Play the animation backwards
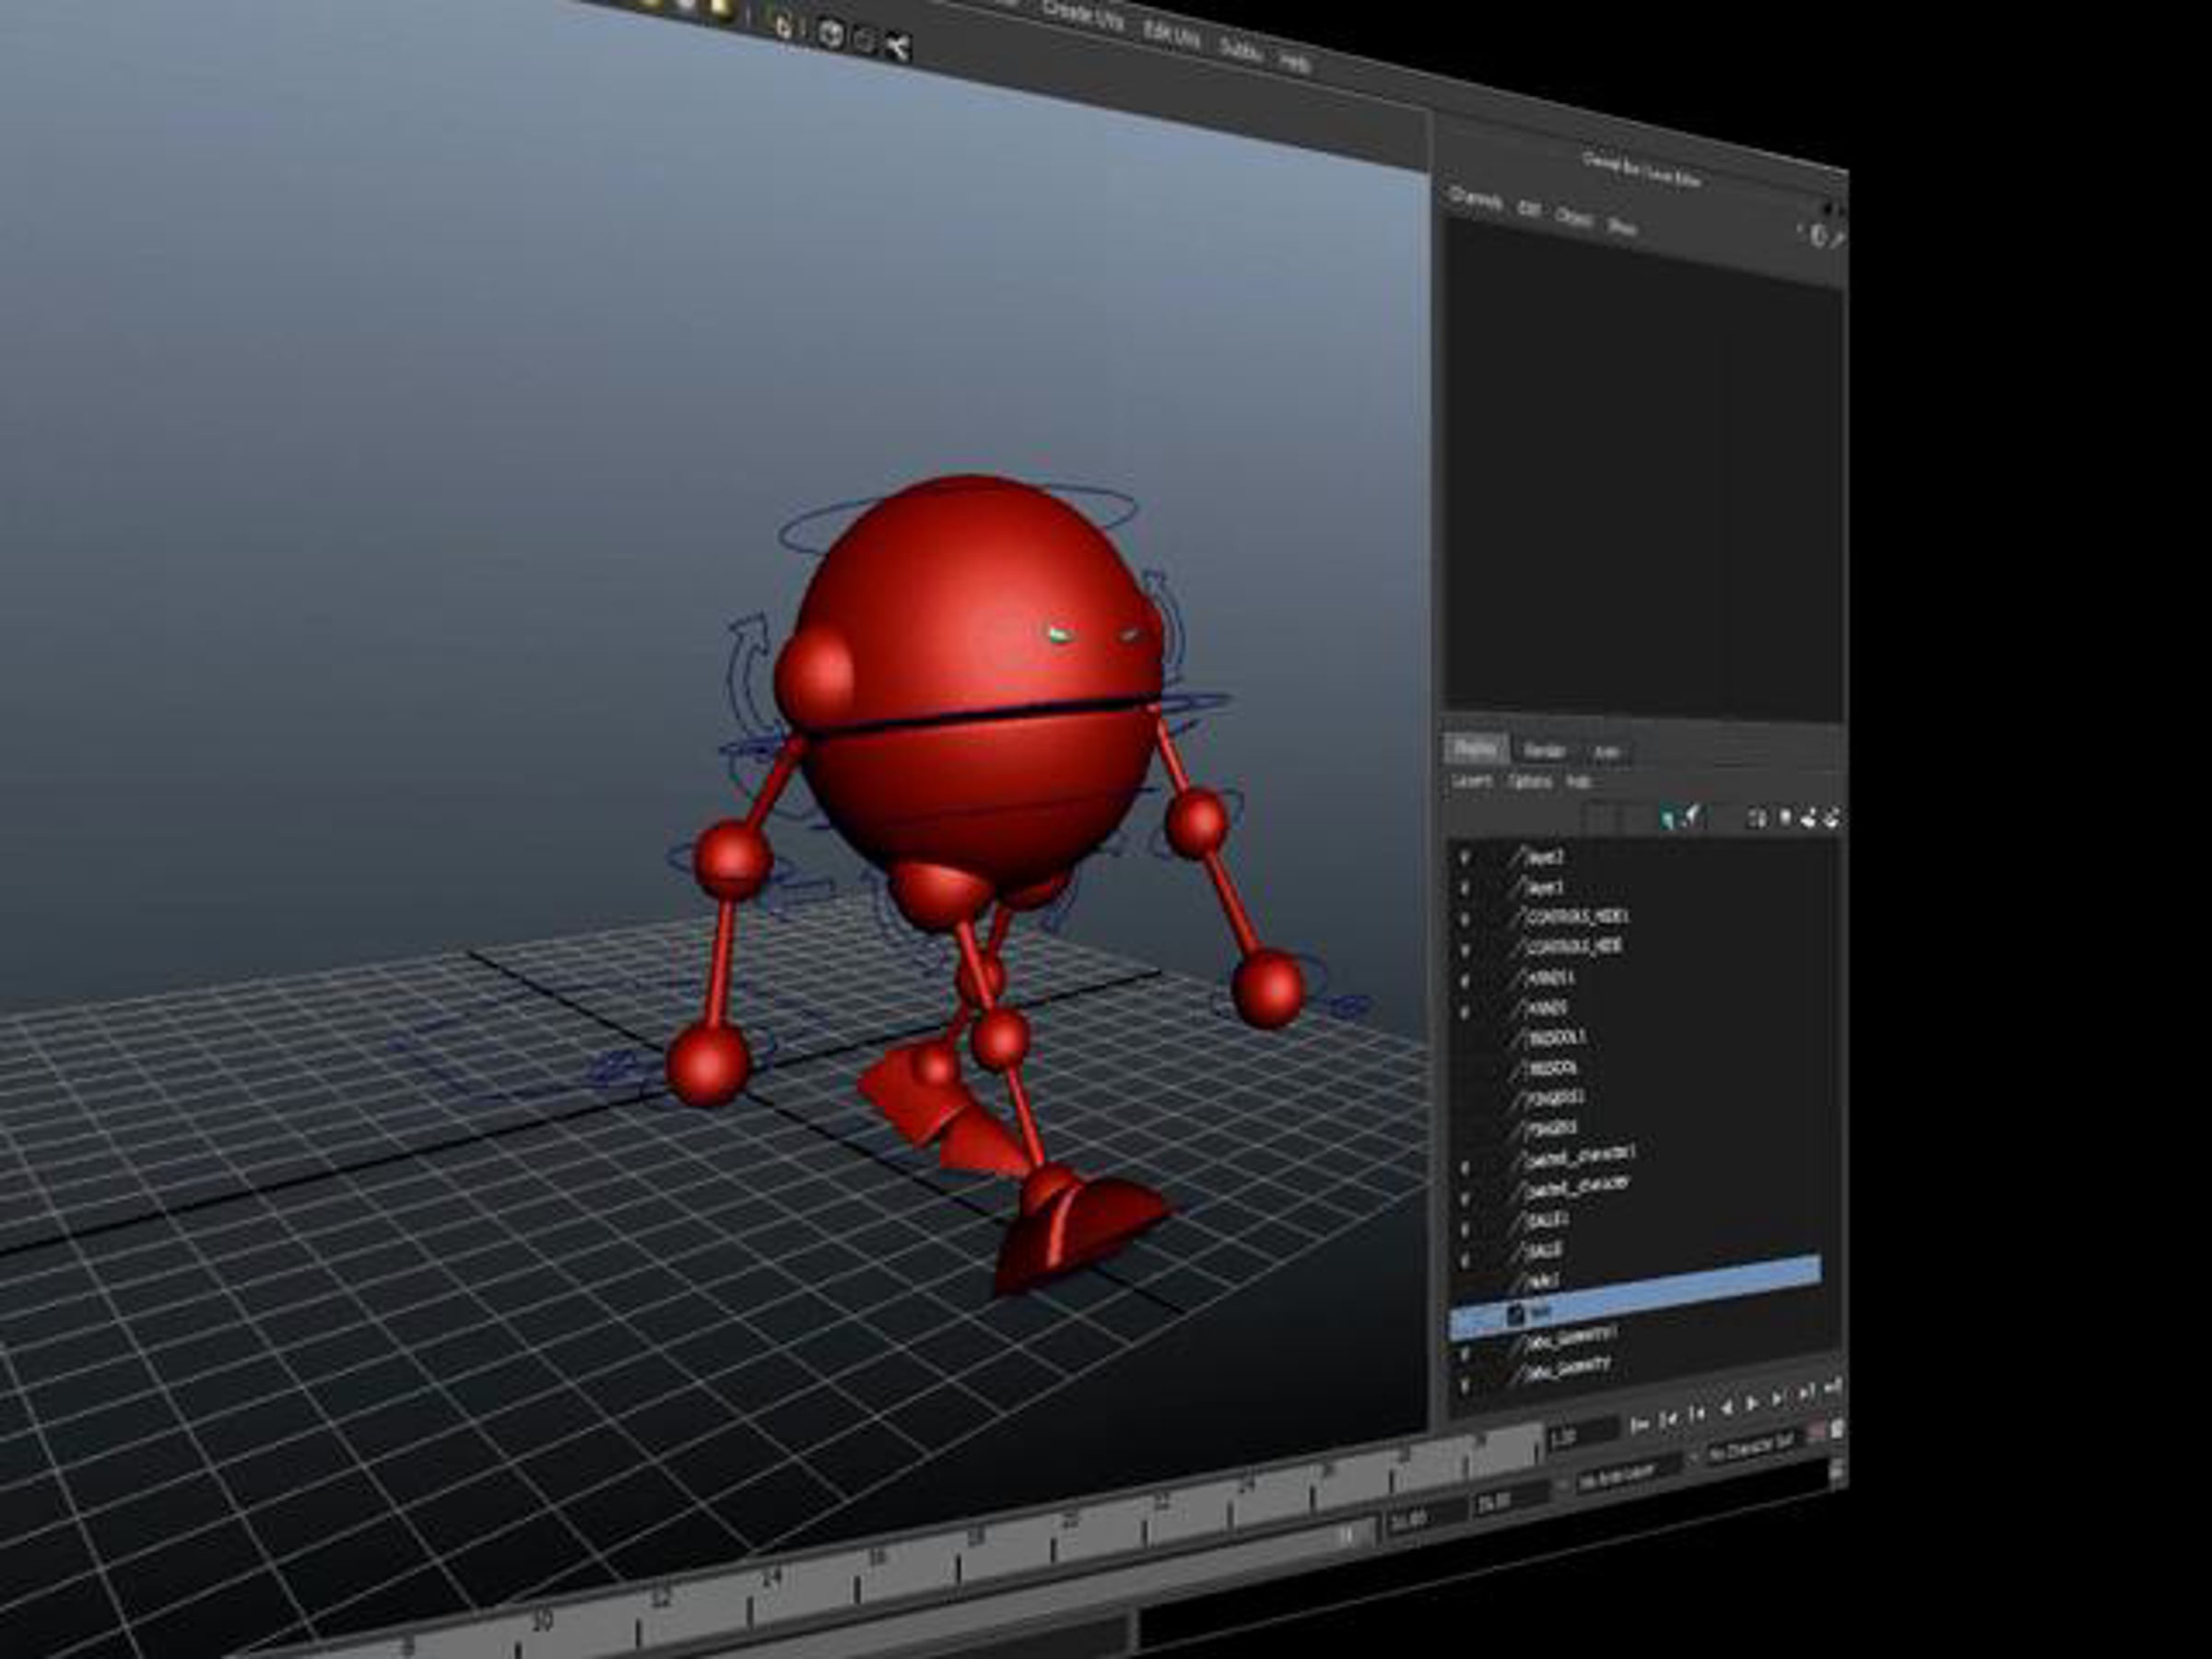This screenshot has height=1659, width=2212. [1725, 1408]
